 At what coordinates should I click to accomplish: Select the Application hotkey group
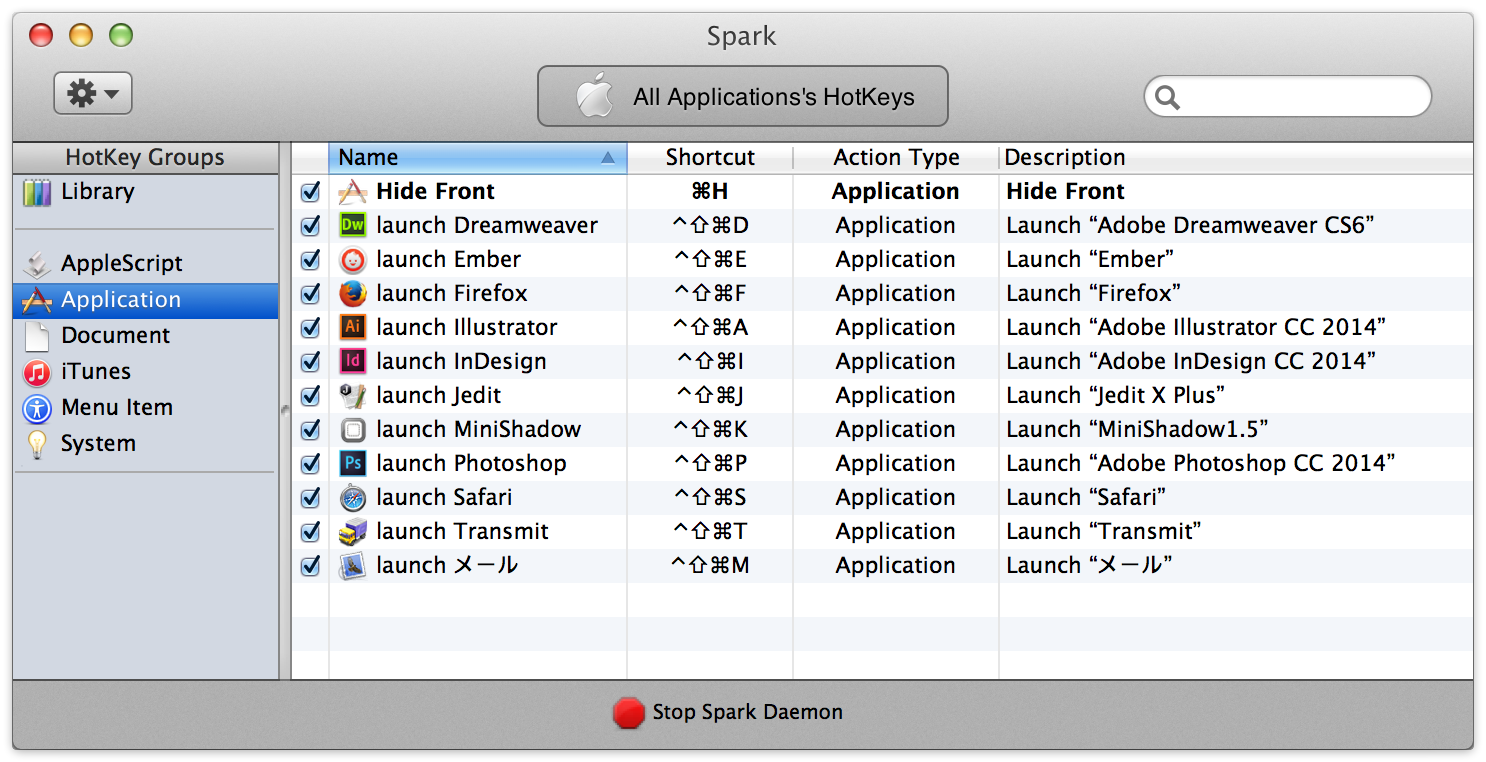pos(146,300)
